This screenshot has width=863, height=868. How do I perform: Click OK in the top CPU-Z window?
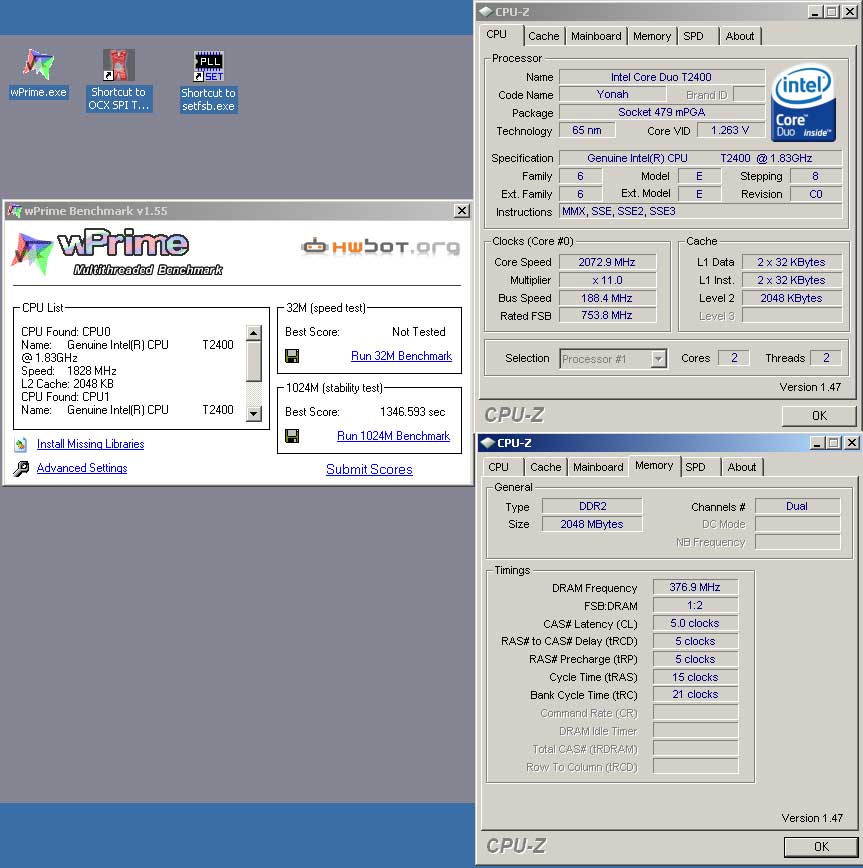pos(819,416)
